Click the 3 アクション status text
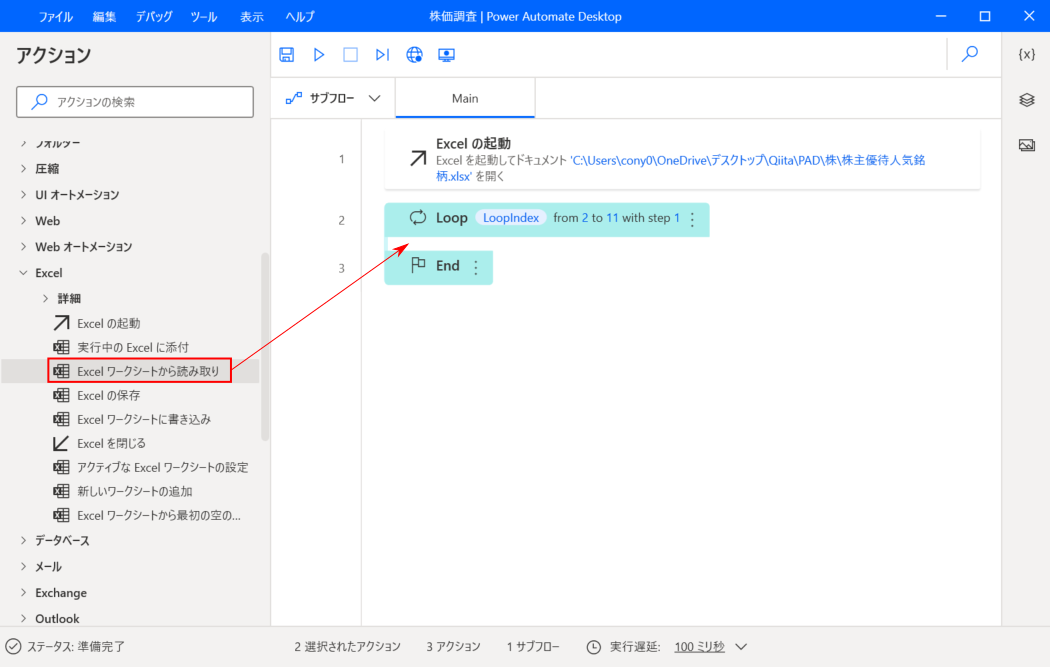This screenshot has width=1050, height=667. click(453, 647)
